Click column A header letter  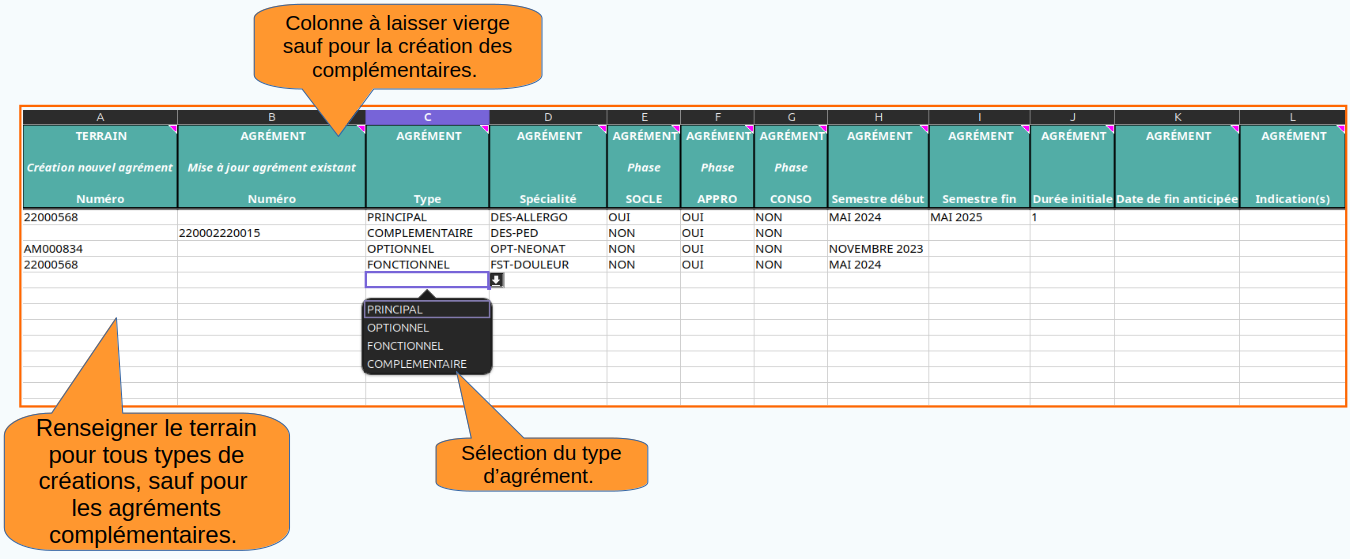click(x=100, y=118)
